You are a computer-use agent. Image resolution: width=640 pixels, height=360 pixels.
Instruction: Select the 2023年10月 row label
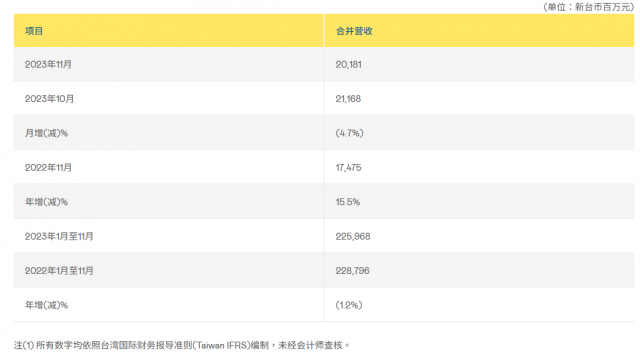(x=49, y=99)
